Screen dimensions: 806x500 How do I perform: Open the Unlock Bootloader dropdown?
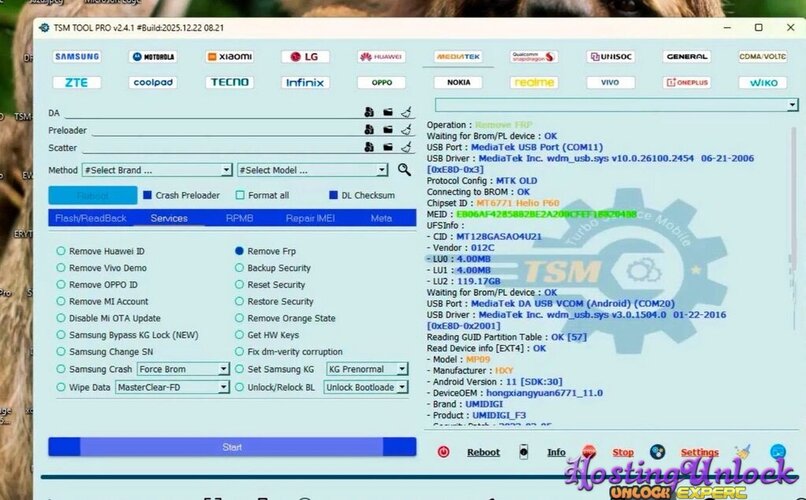[x=365, y=387]
